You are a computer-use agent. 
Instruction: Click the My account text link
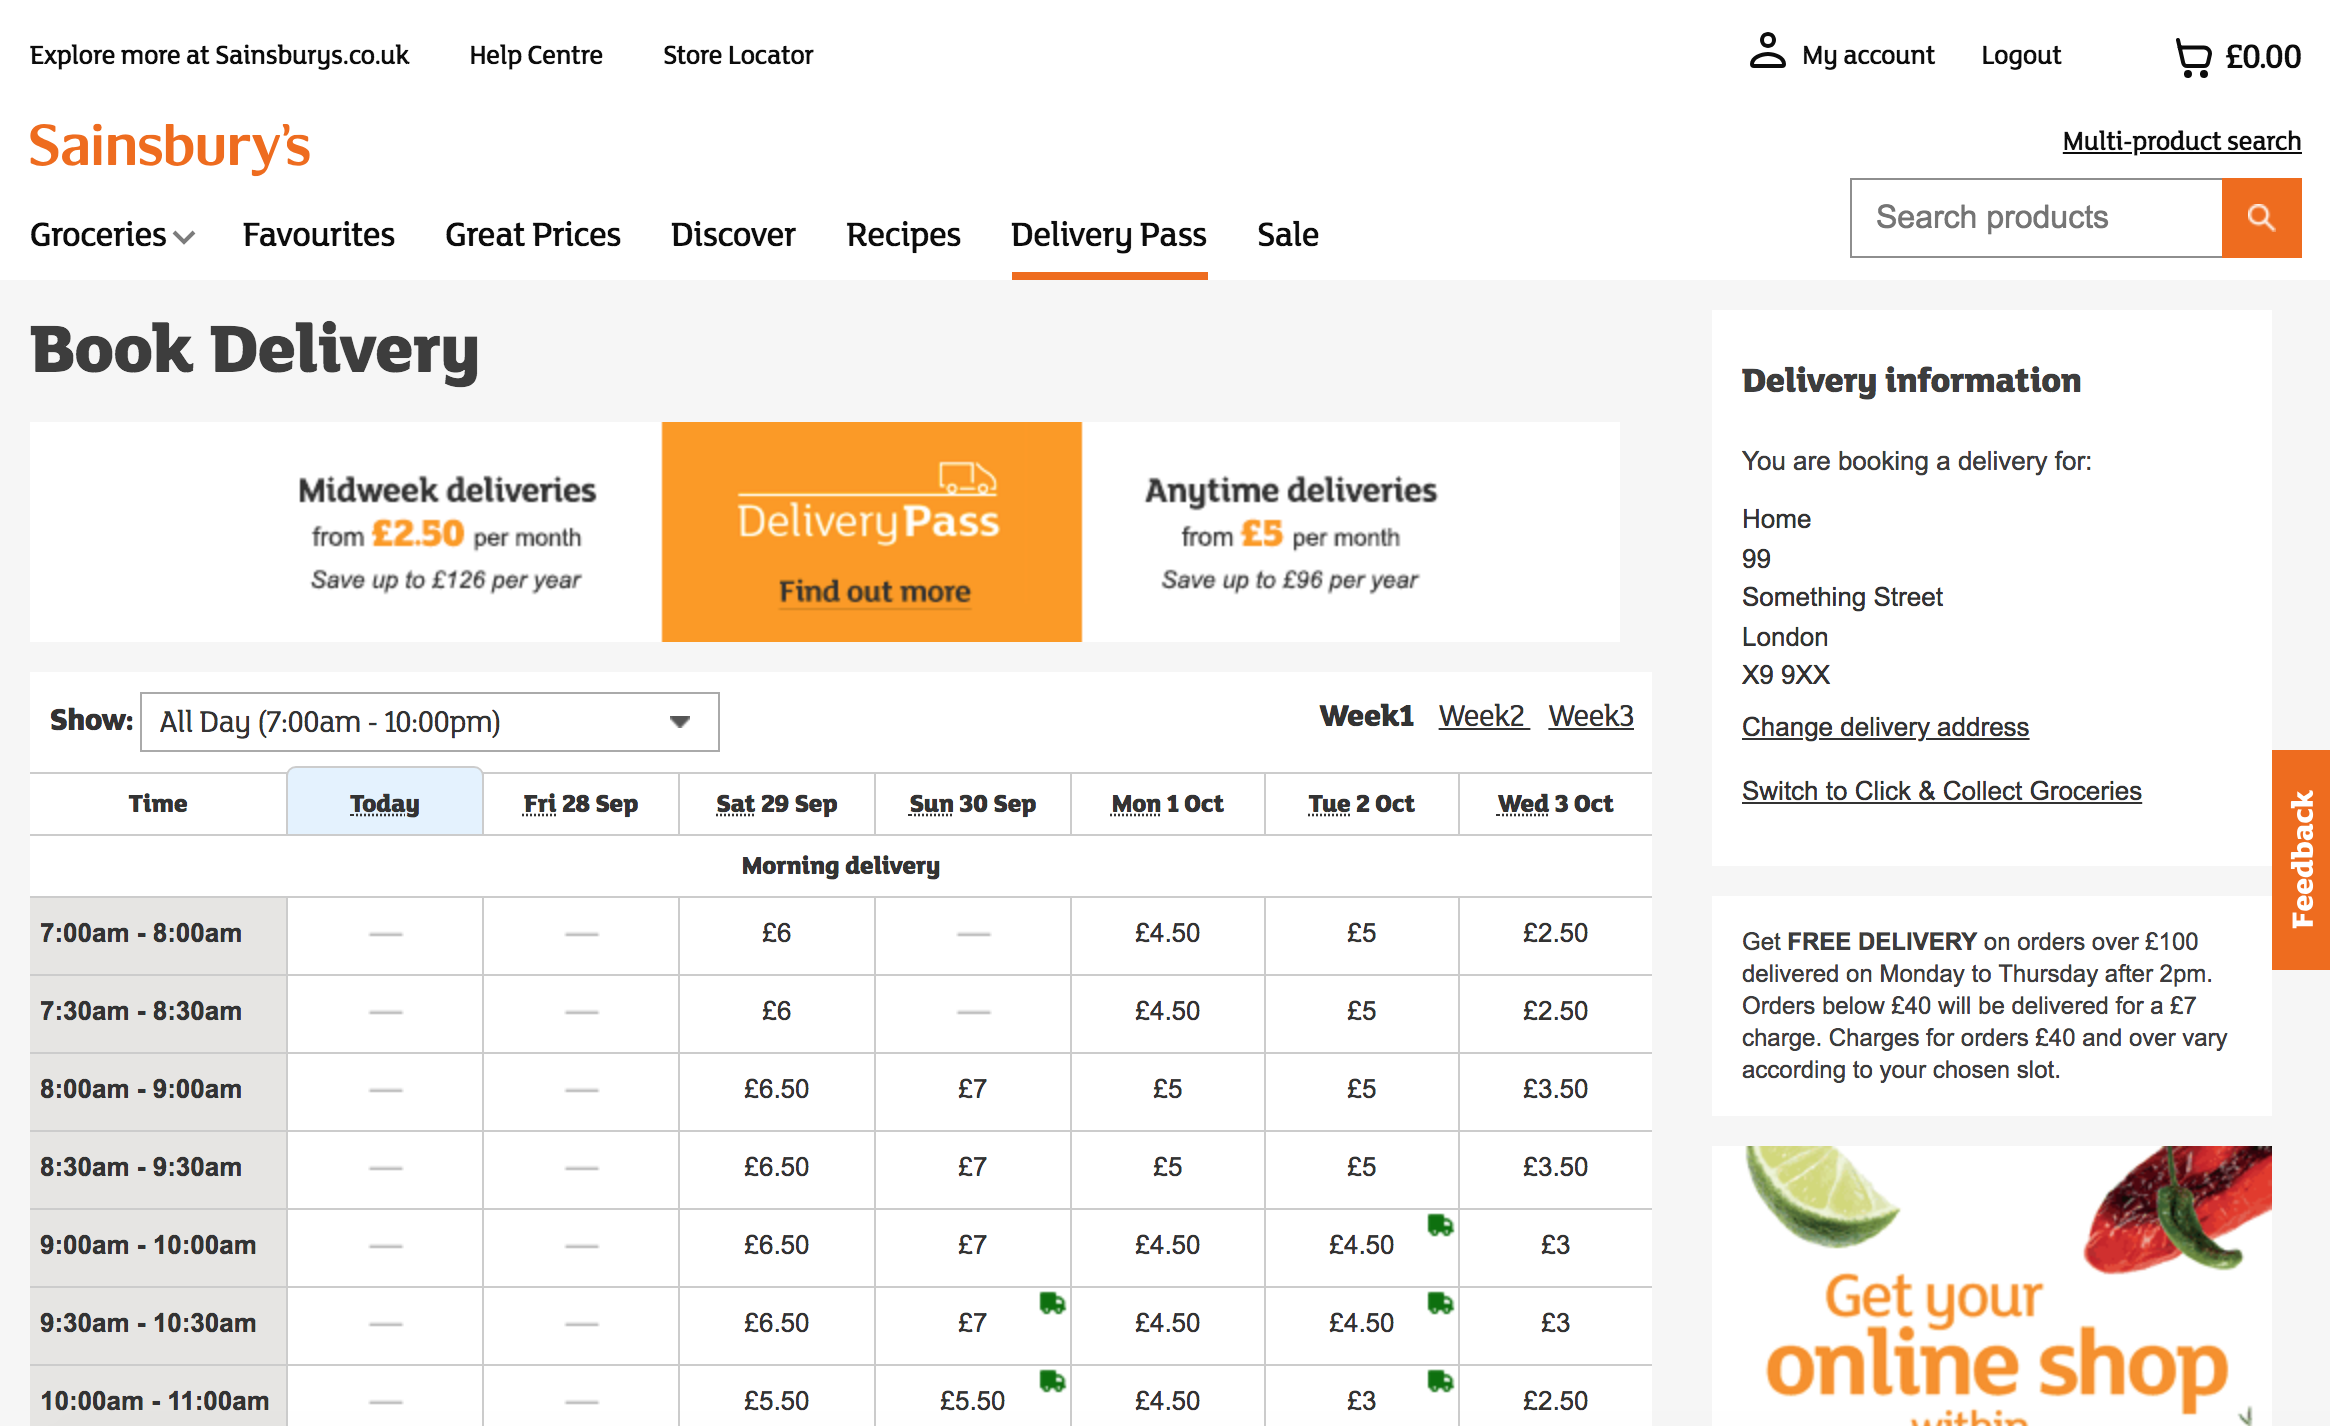point(1868,55)
